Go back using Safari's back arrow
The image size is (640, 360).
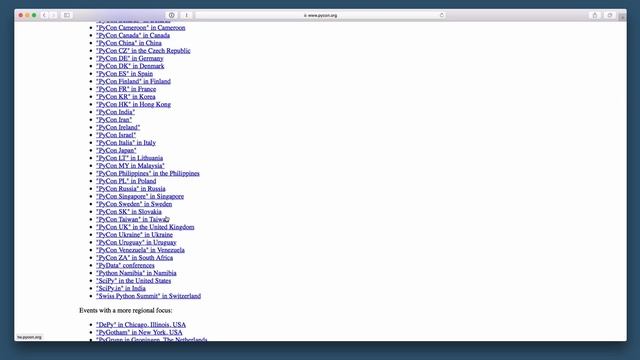44,16
